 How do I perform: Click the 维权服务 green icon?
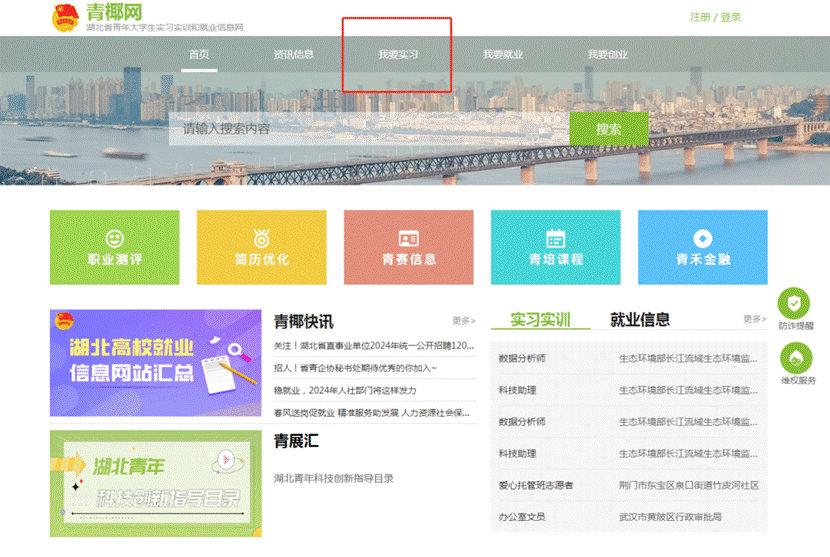click(x=796, y=358)
